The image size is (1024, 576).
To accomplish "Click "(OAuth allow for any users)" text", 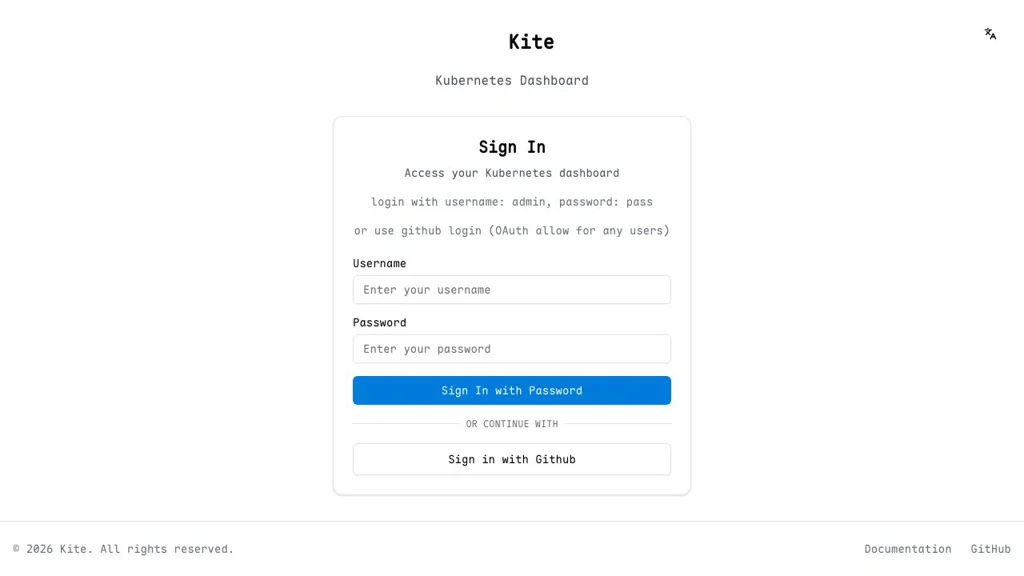I will tap(579, 231).
